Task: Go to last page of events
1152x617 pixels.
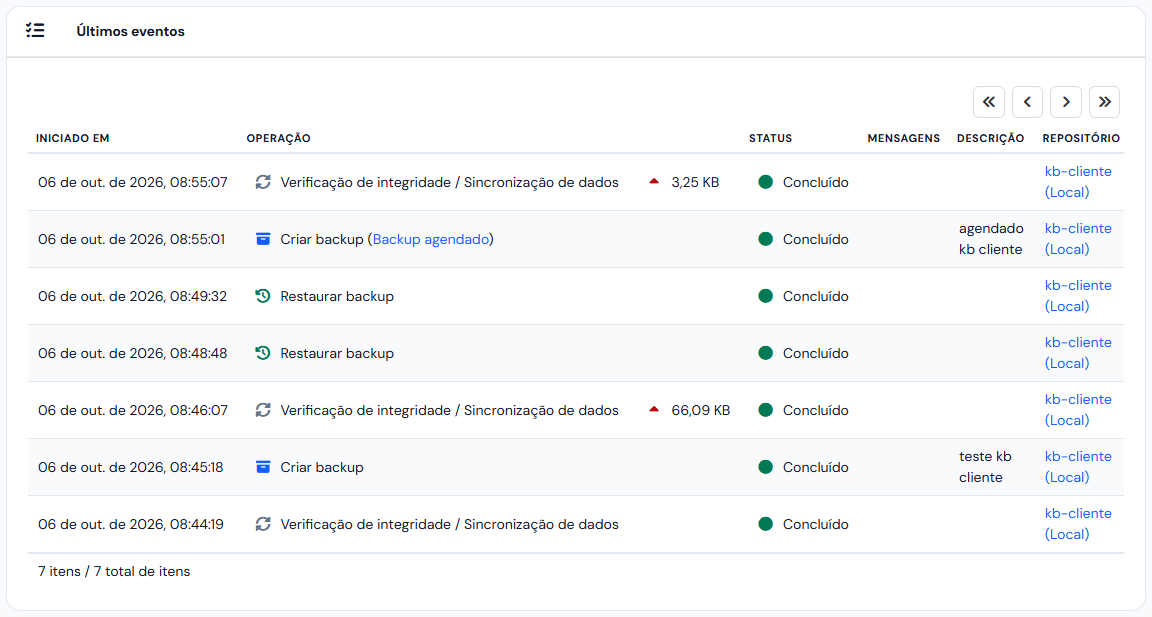Action: [x=1104, y=102]
